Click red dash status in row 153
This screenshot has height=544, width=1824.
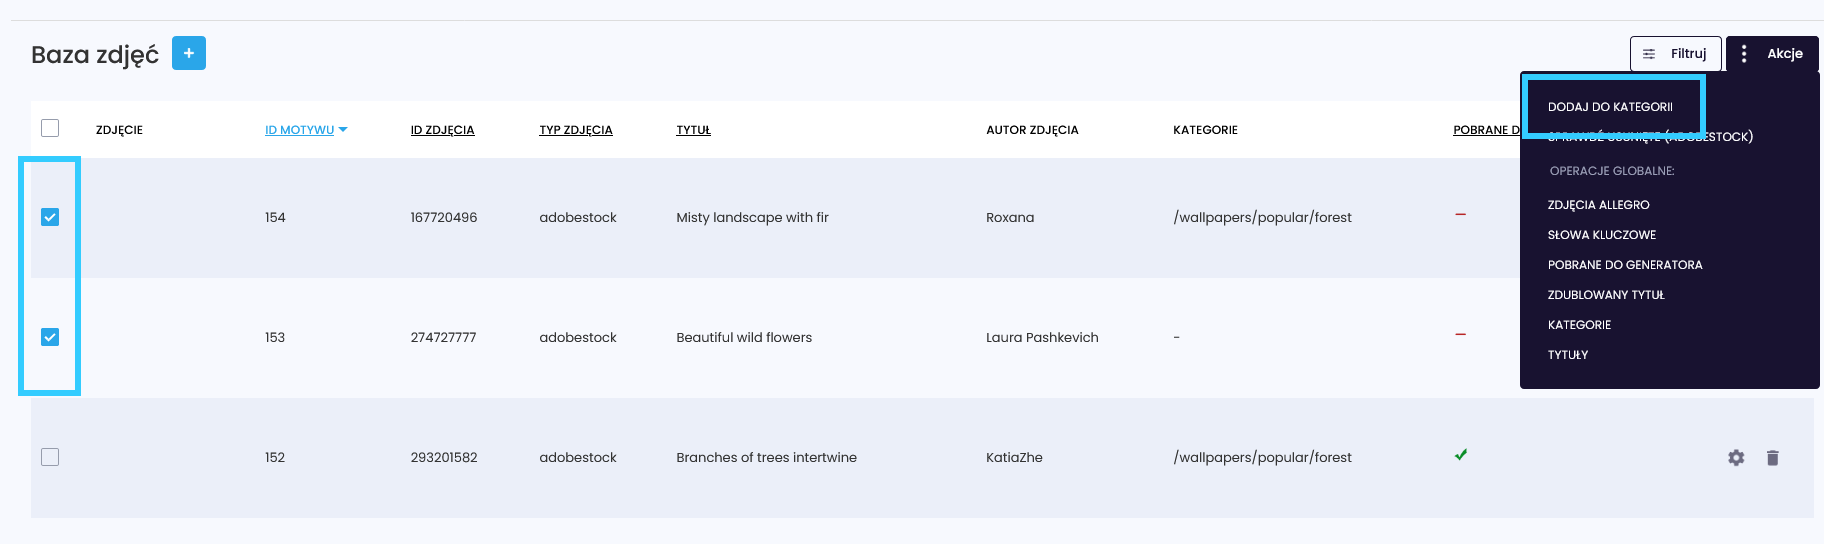1460,335
